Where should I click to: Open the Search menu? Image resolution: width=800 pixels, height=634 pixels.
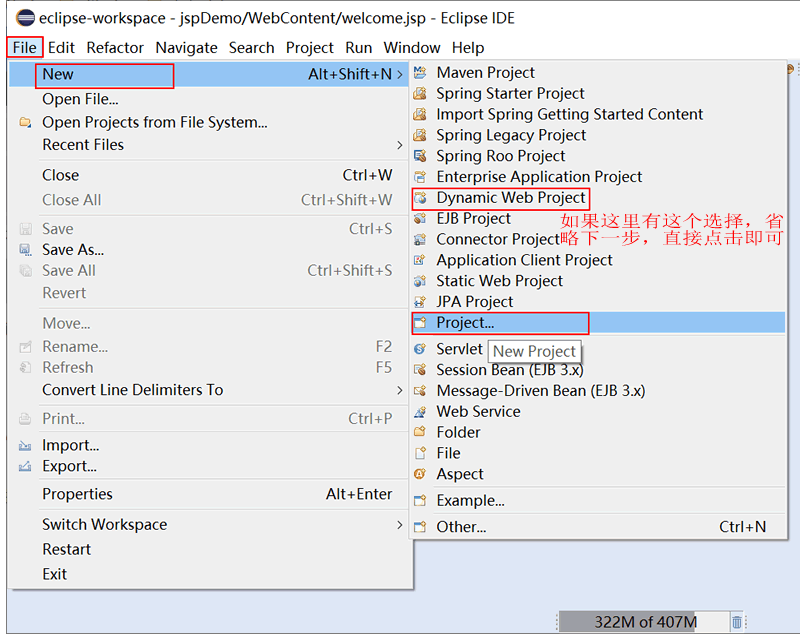[252, 47]
